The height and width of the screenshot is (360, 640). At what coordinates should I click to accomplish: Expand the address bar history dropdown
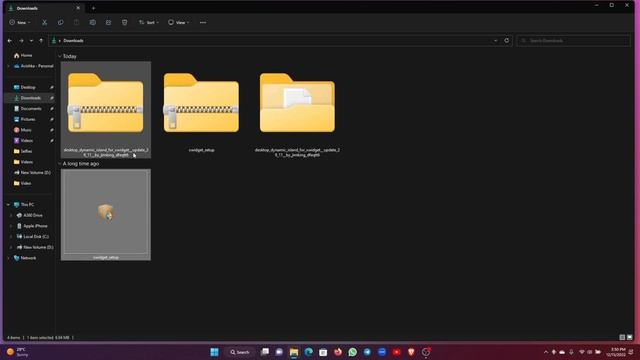pyautogui.click(x=496, y=41)
